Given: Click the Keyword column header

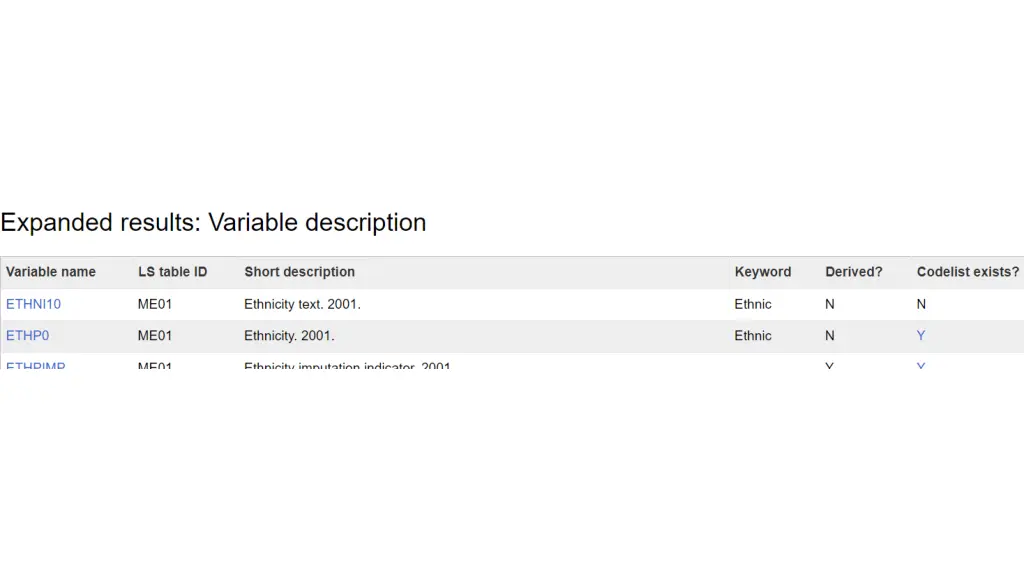Looking at the screenshot, I should [763, 272].
